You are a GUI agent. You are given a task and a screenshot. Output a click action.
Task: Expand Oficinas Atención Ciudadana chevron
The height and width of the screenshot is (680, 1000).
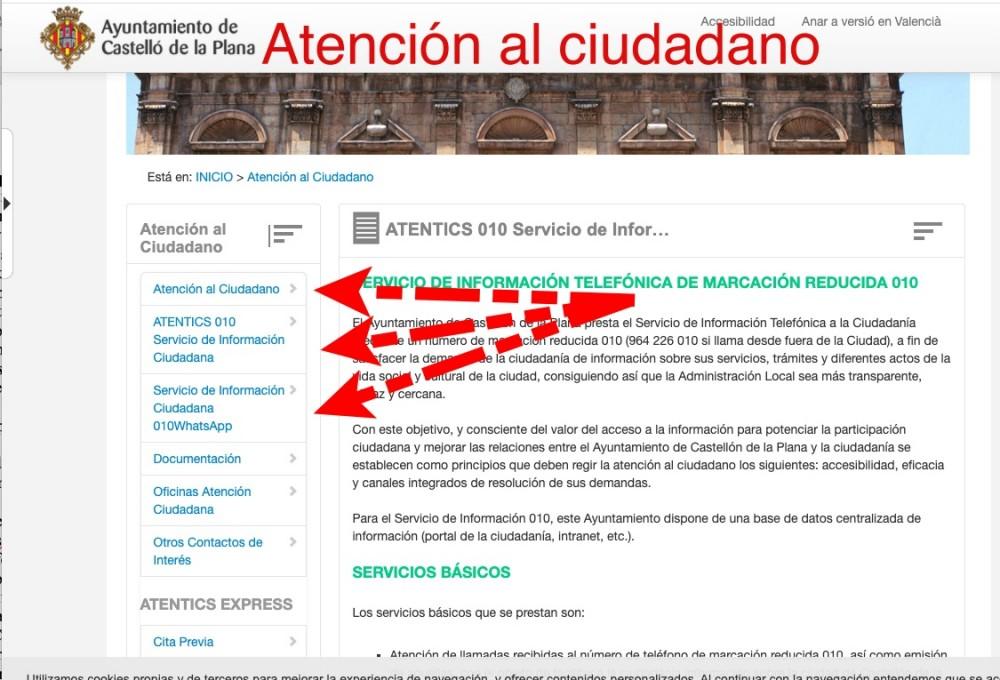click(x=293, y=492)
